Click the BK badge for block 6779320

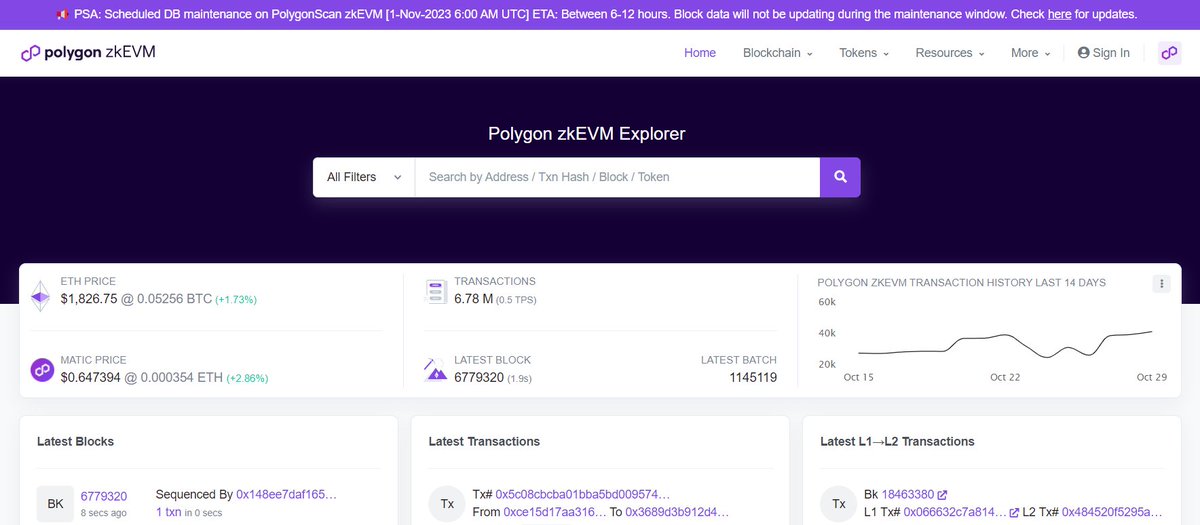point(55,504)
